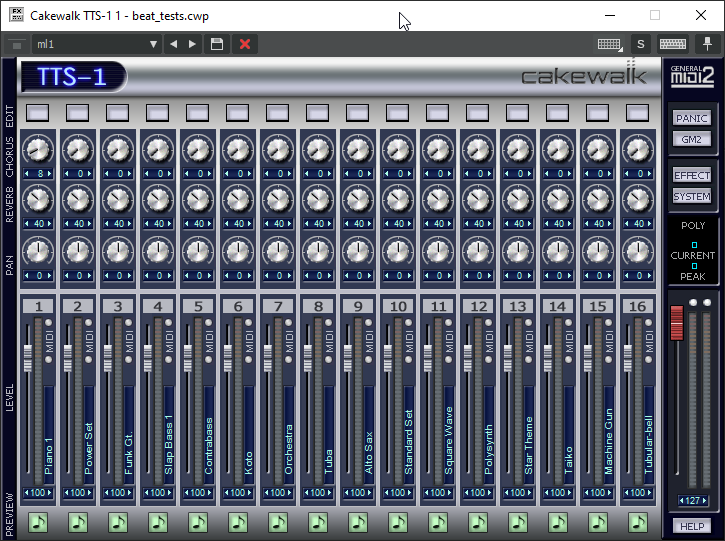Preview the Piano 1 channel sound

click(37, 521)
